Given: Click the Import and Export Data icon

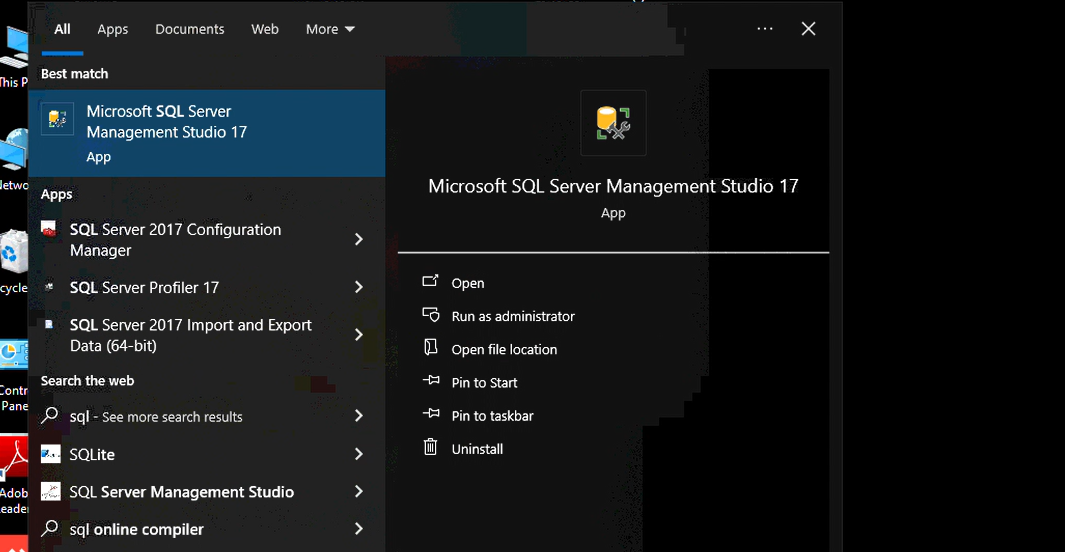Looking at the screenshot, I should tap(49, 325).
